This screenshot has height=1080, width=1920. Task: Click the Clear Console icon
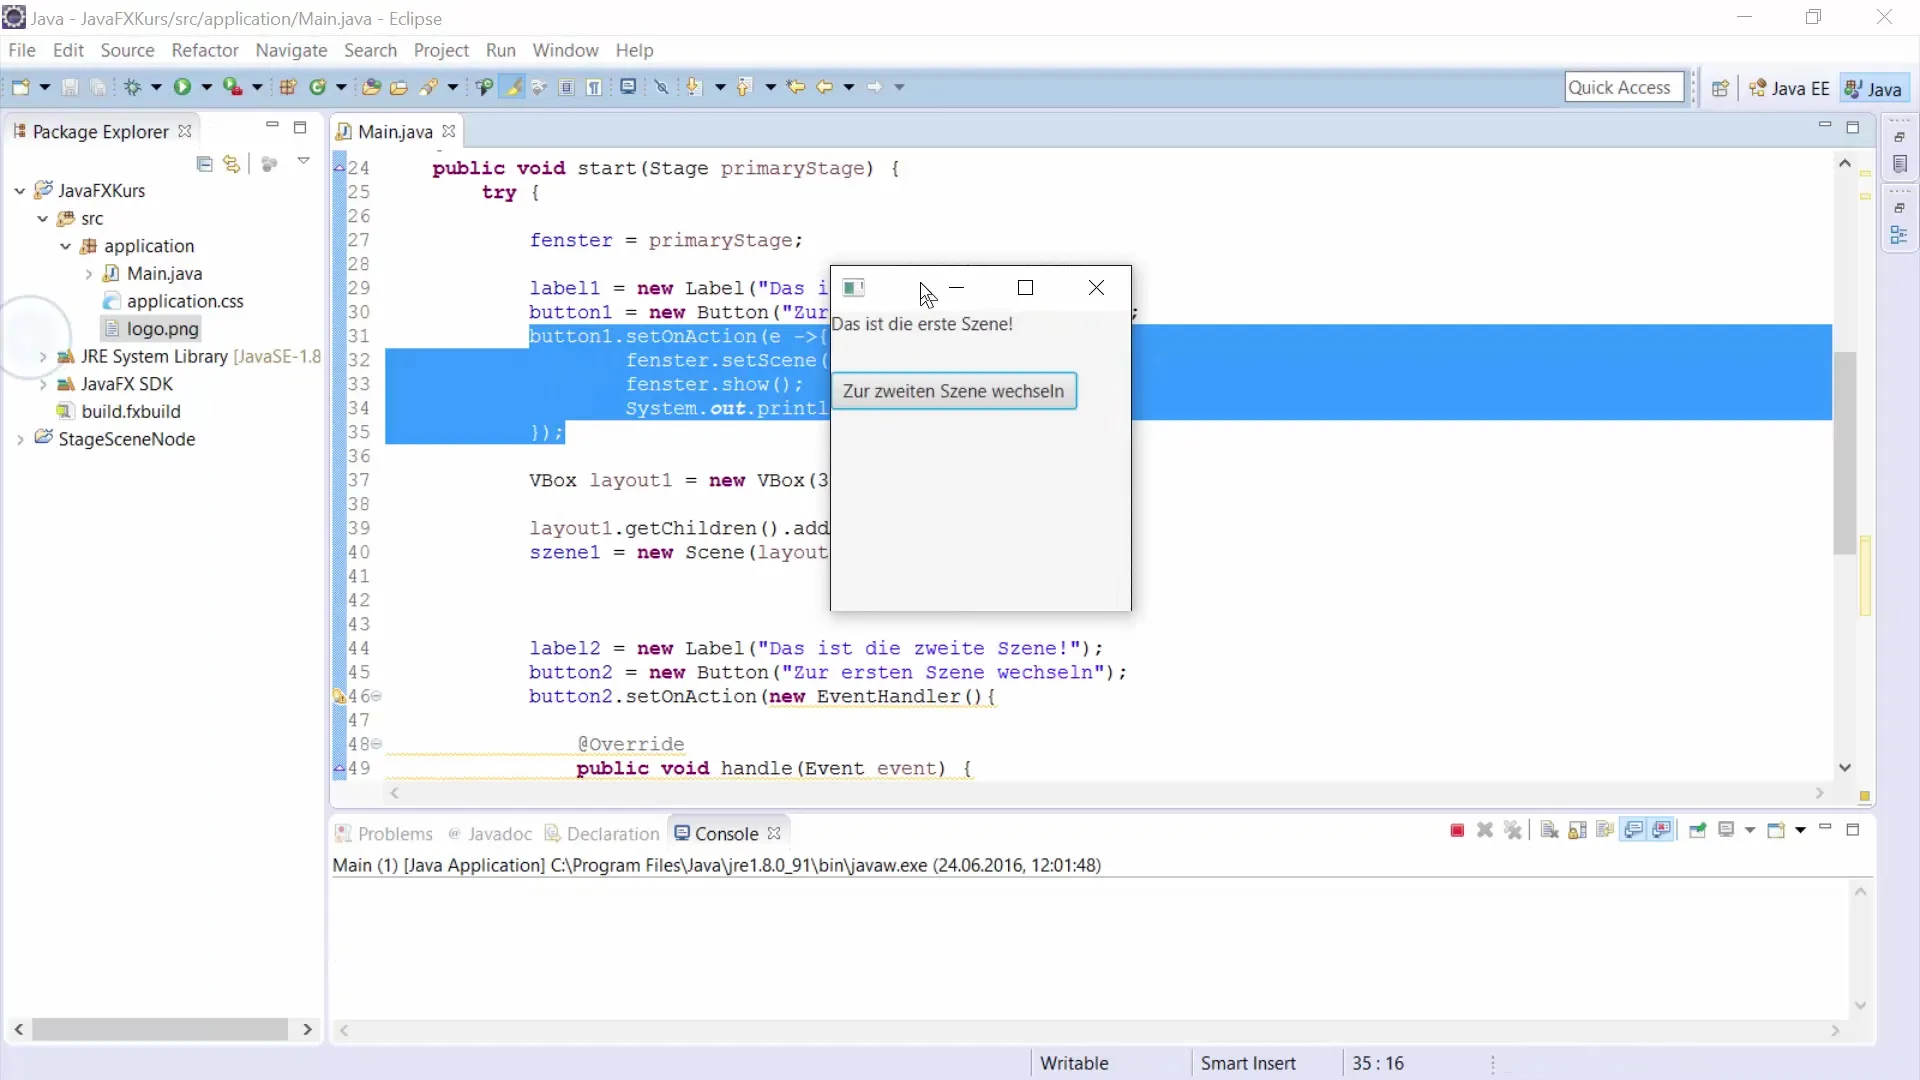click(1549, 830)
